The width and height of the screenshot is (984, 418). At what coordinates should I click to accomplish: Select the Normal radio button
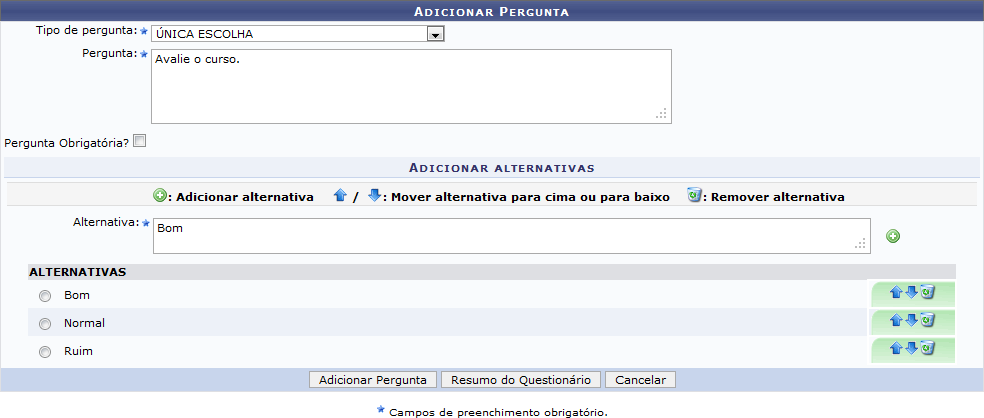point(44,324)
